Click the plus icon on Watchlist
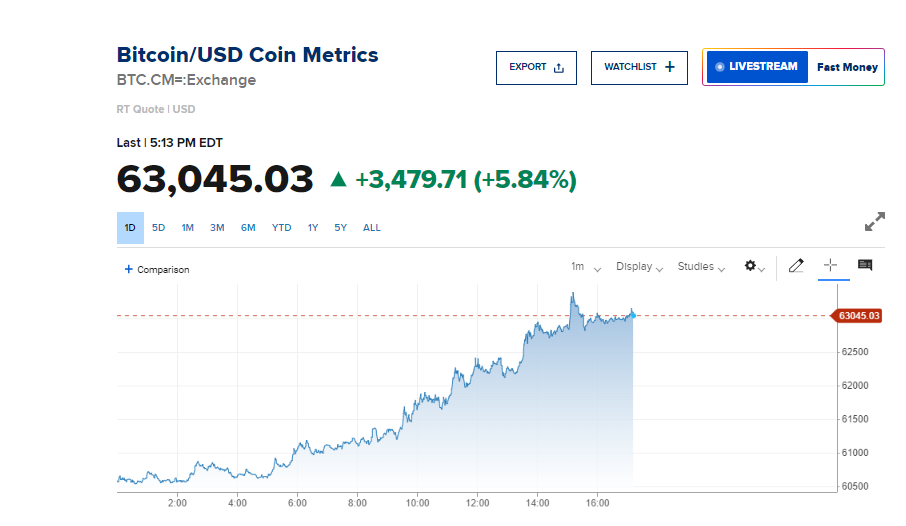This screenshot has width=906, height=526. [x=670, y=67]
